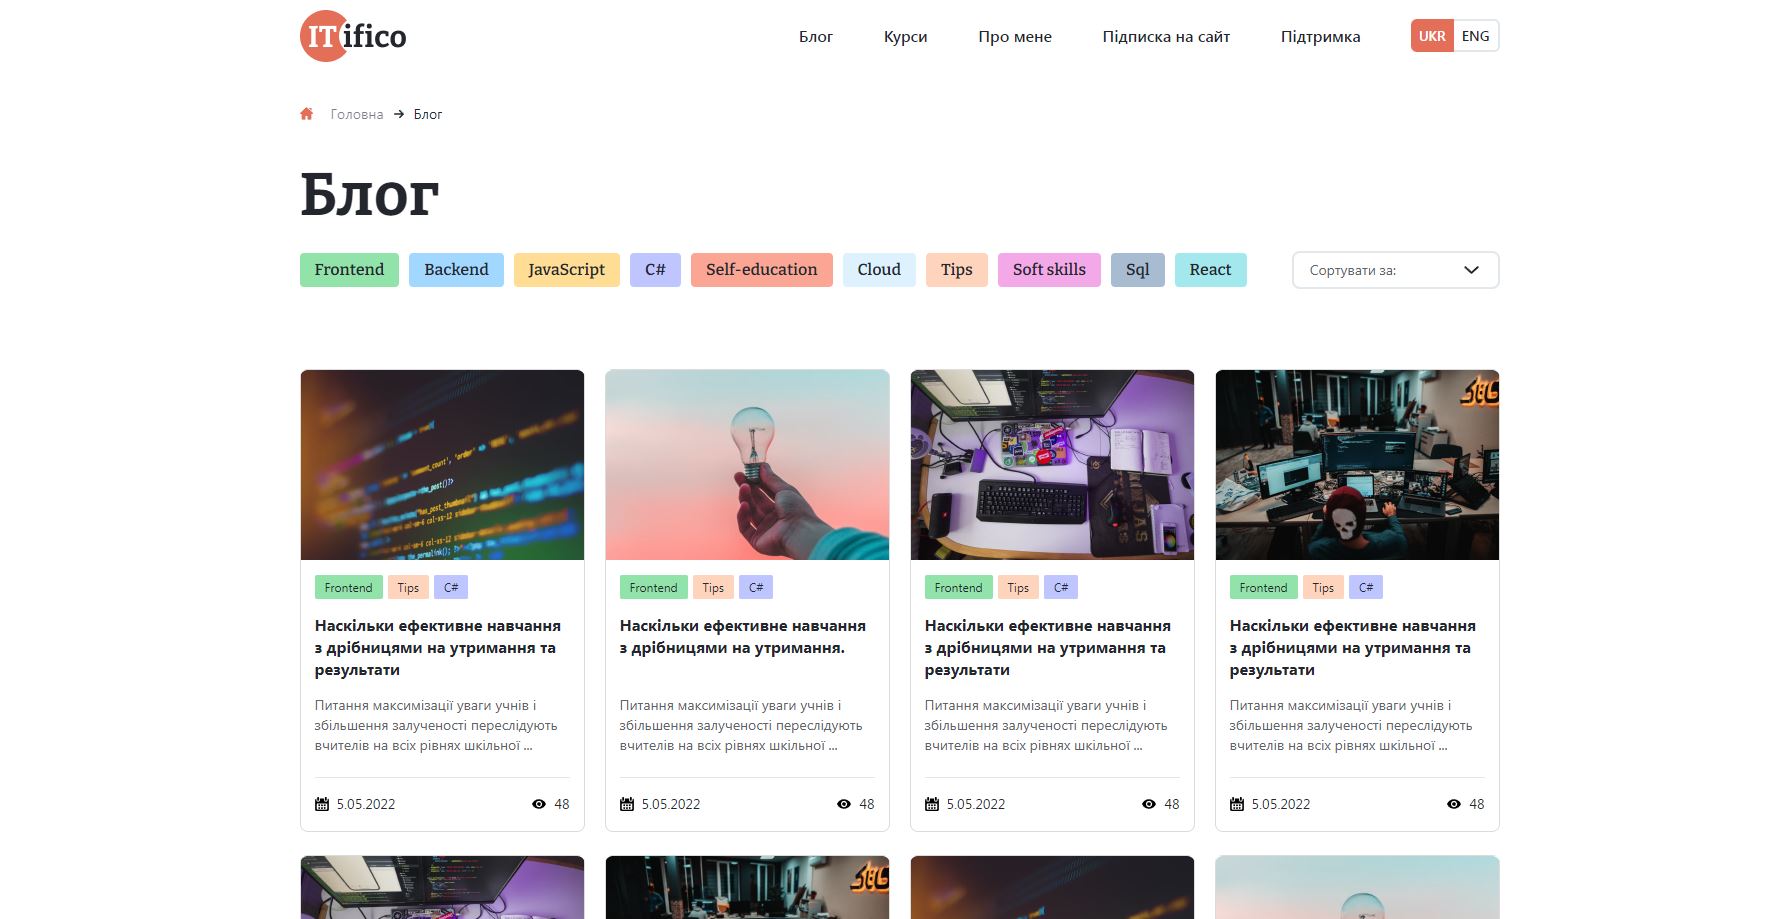
Task: Open article title on the code-screen card
Action: [x=438, y=648]
